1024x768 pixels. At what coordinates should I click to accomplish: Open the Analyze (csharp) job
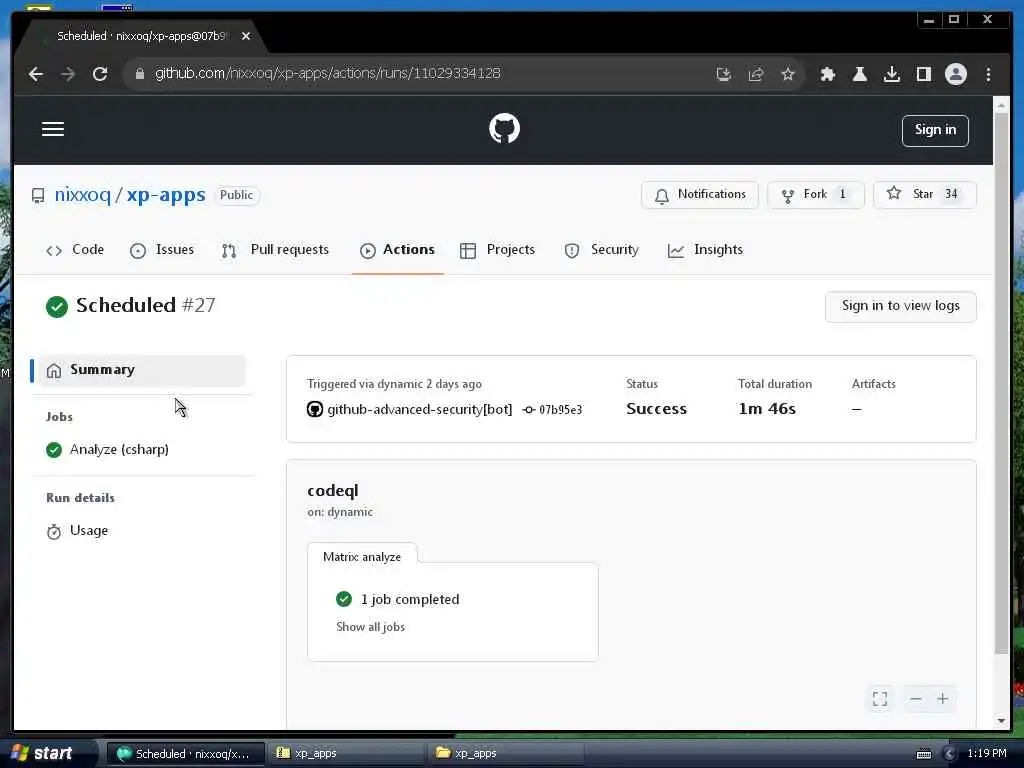click(x=108, y=450)
